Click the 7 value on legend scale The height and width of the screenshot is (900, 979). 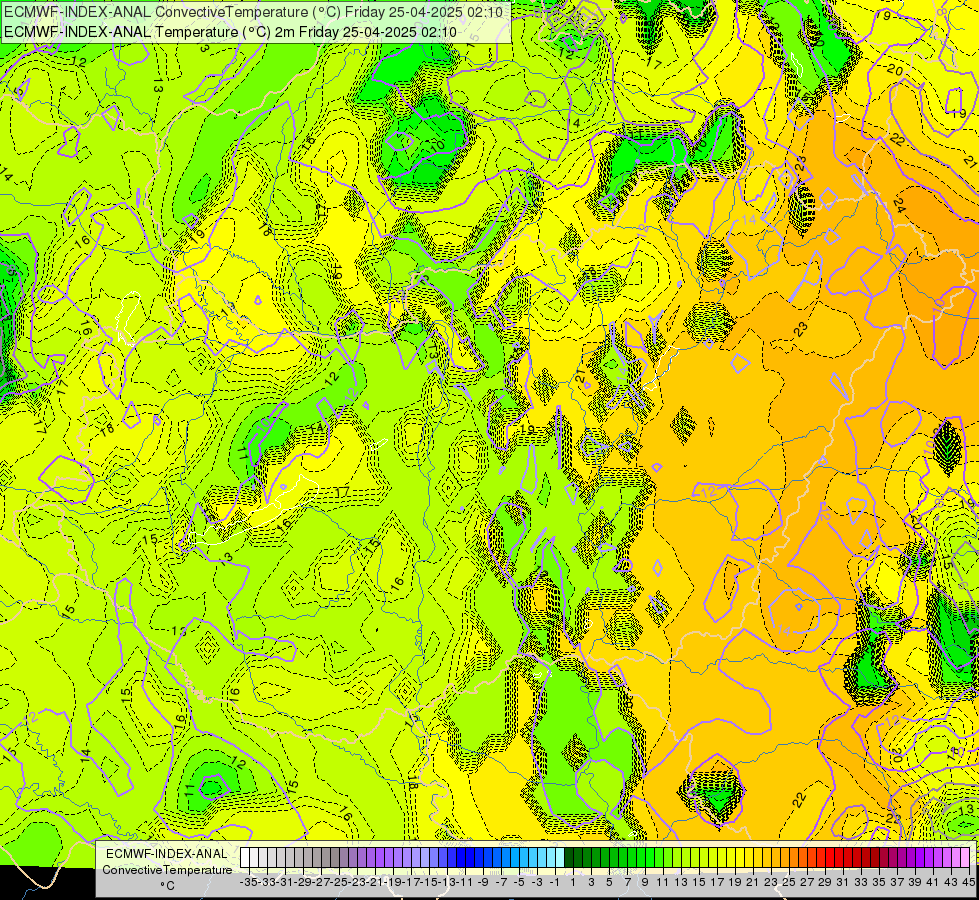point(627,882)
